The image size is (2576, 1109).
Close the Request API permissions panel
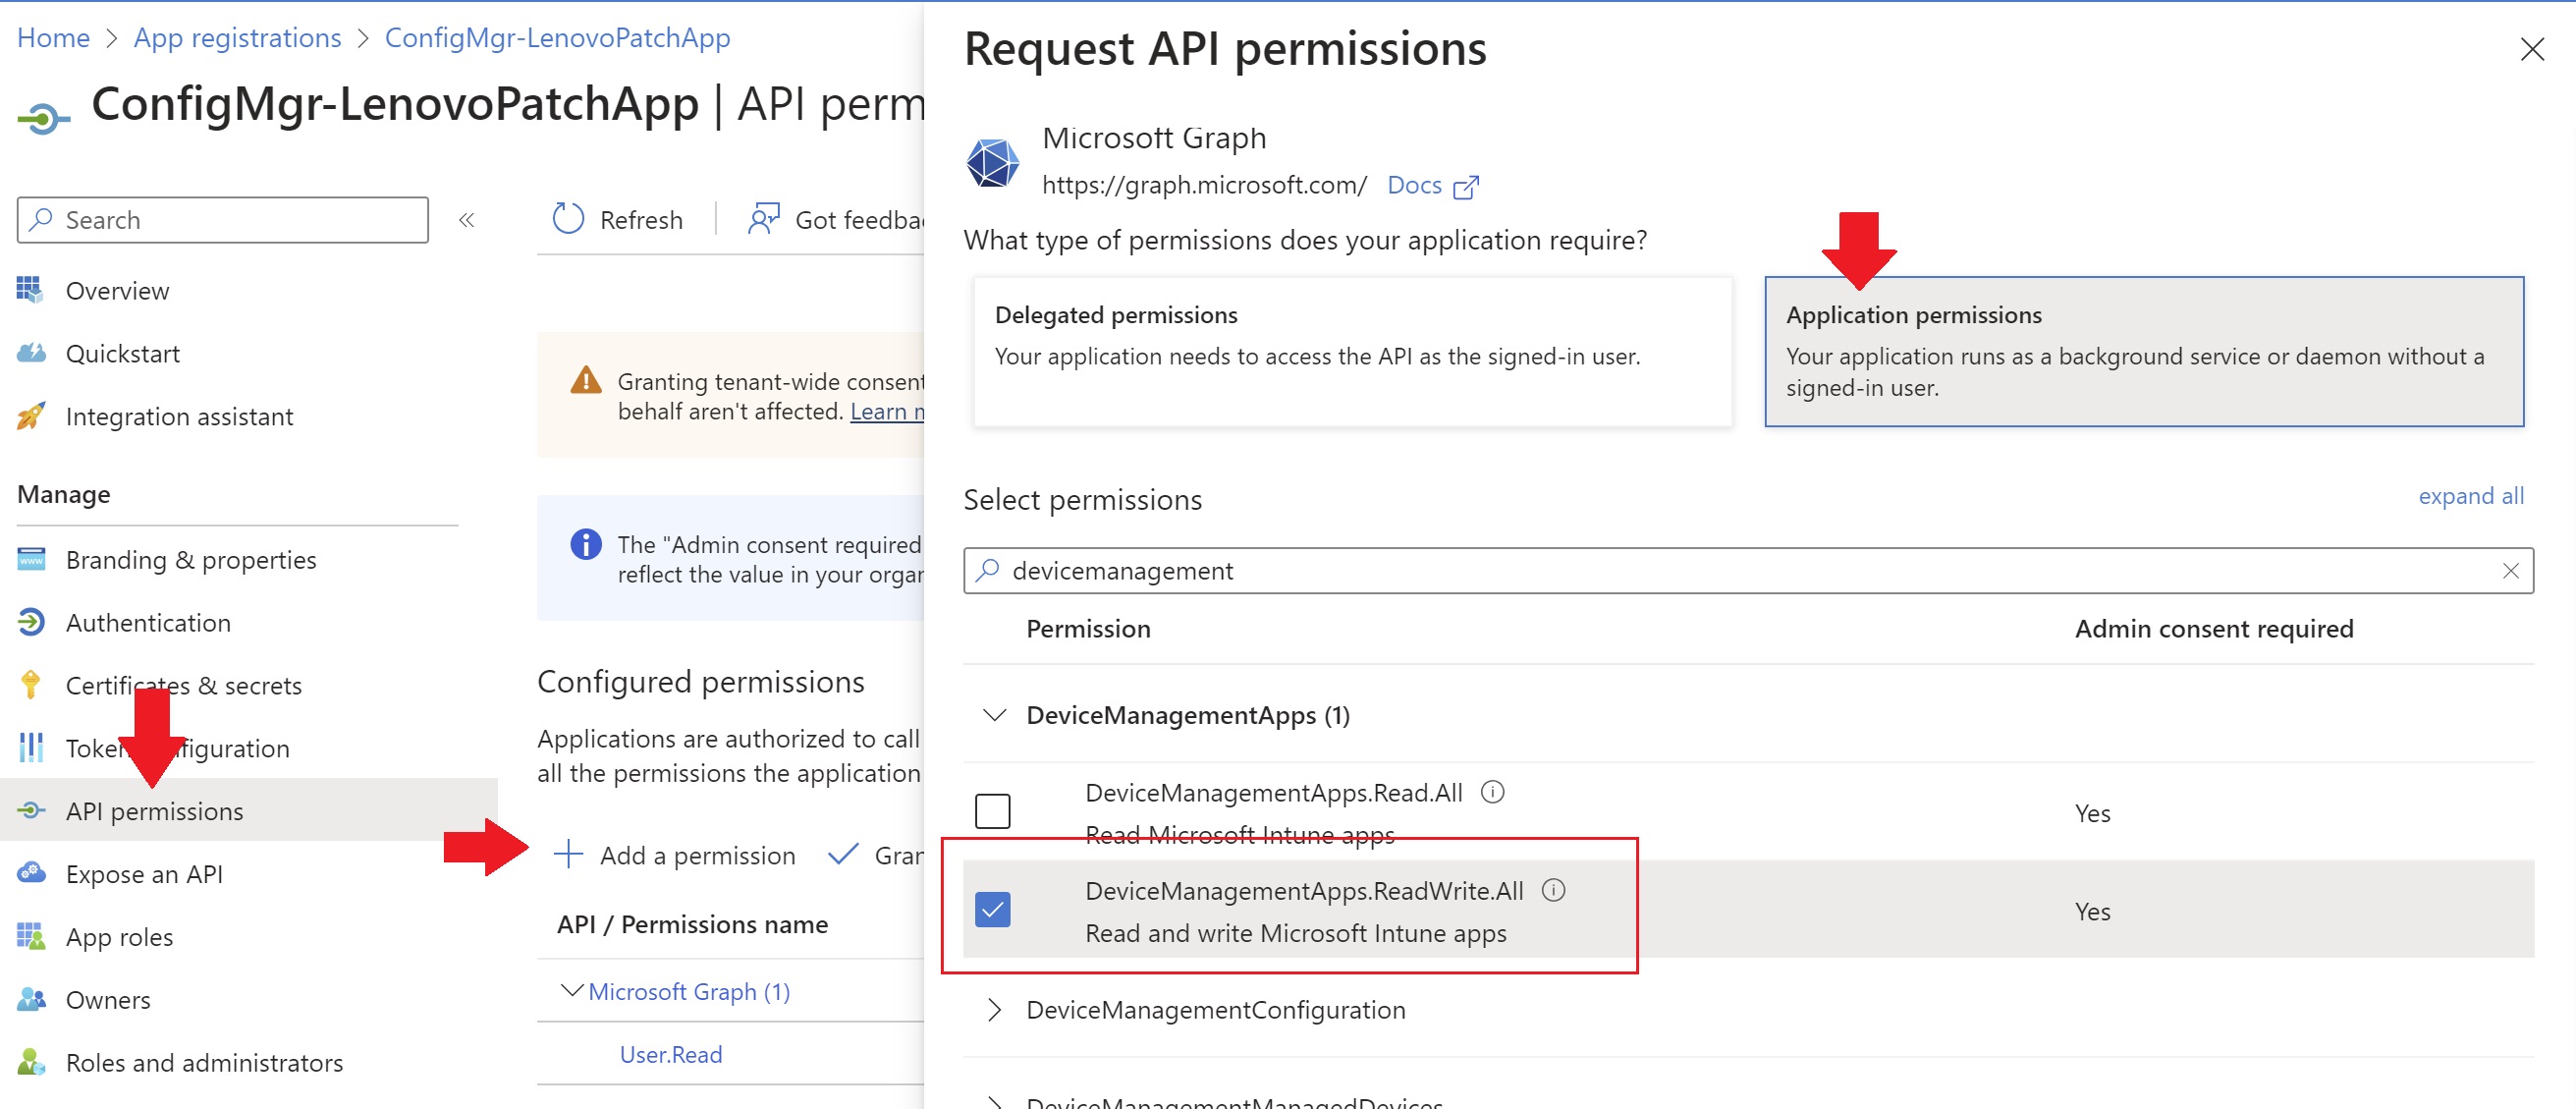tap(2531, 50)
